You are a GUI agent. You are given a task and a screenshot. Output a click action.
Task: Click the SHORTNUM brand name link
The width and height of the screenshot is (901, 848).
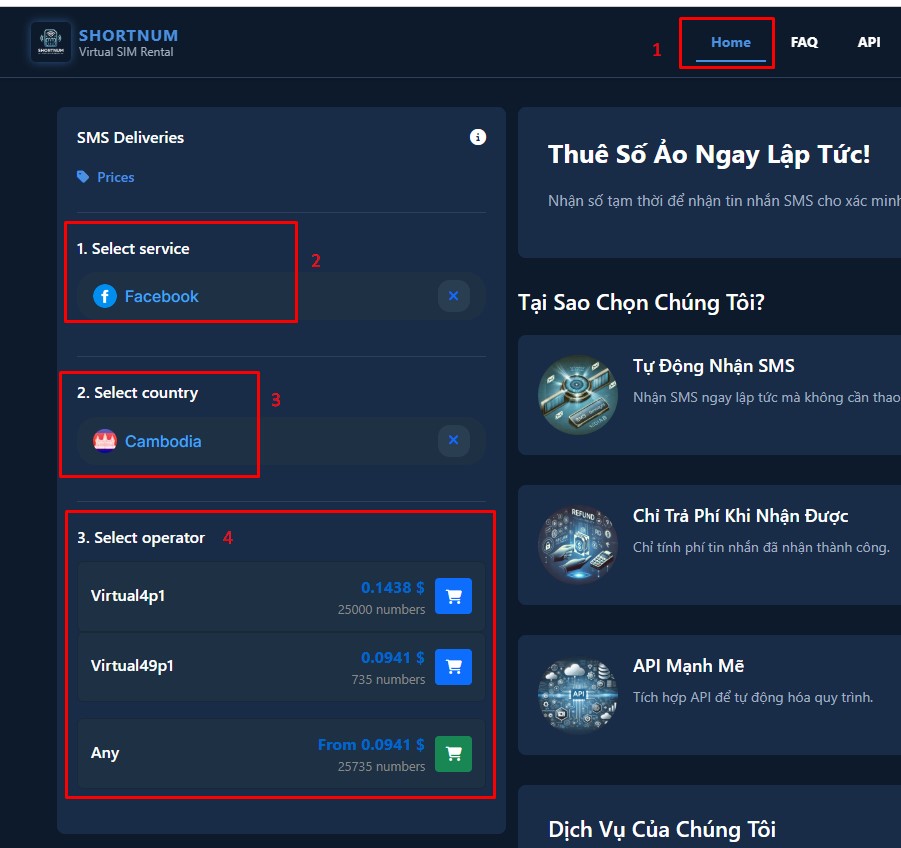point(128,36)
